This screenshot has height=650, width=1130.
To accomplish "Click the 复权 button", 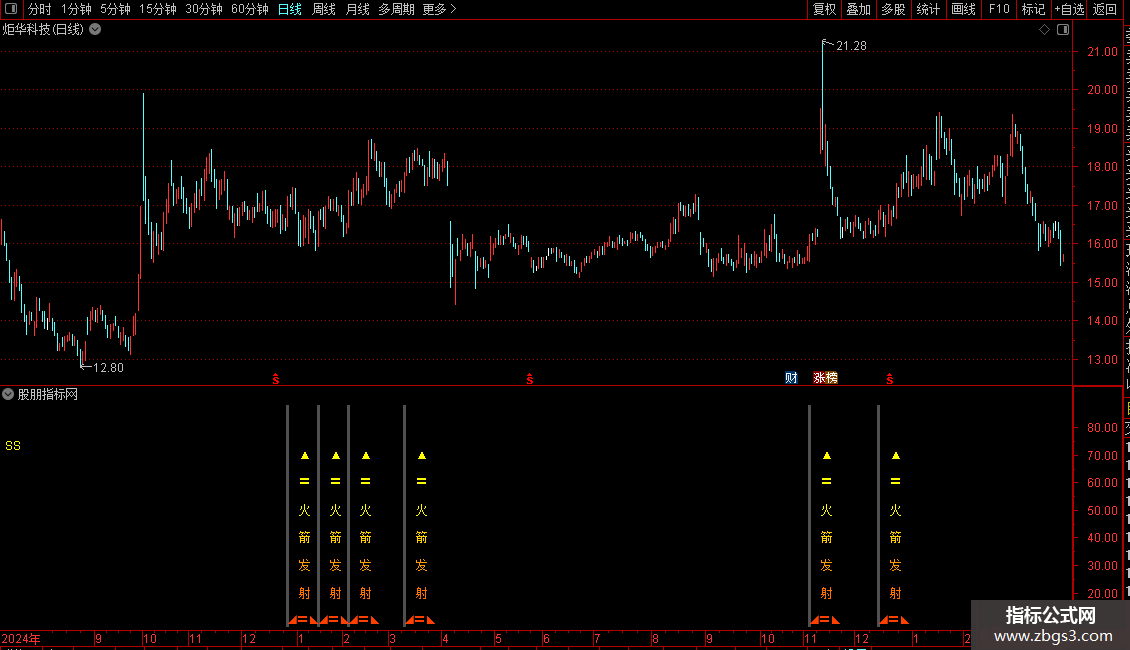I will 824,9.
